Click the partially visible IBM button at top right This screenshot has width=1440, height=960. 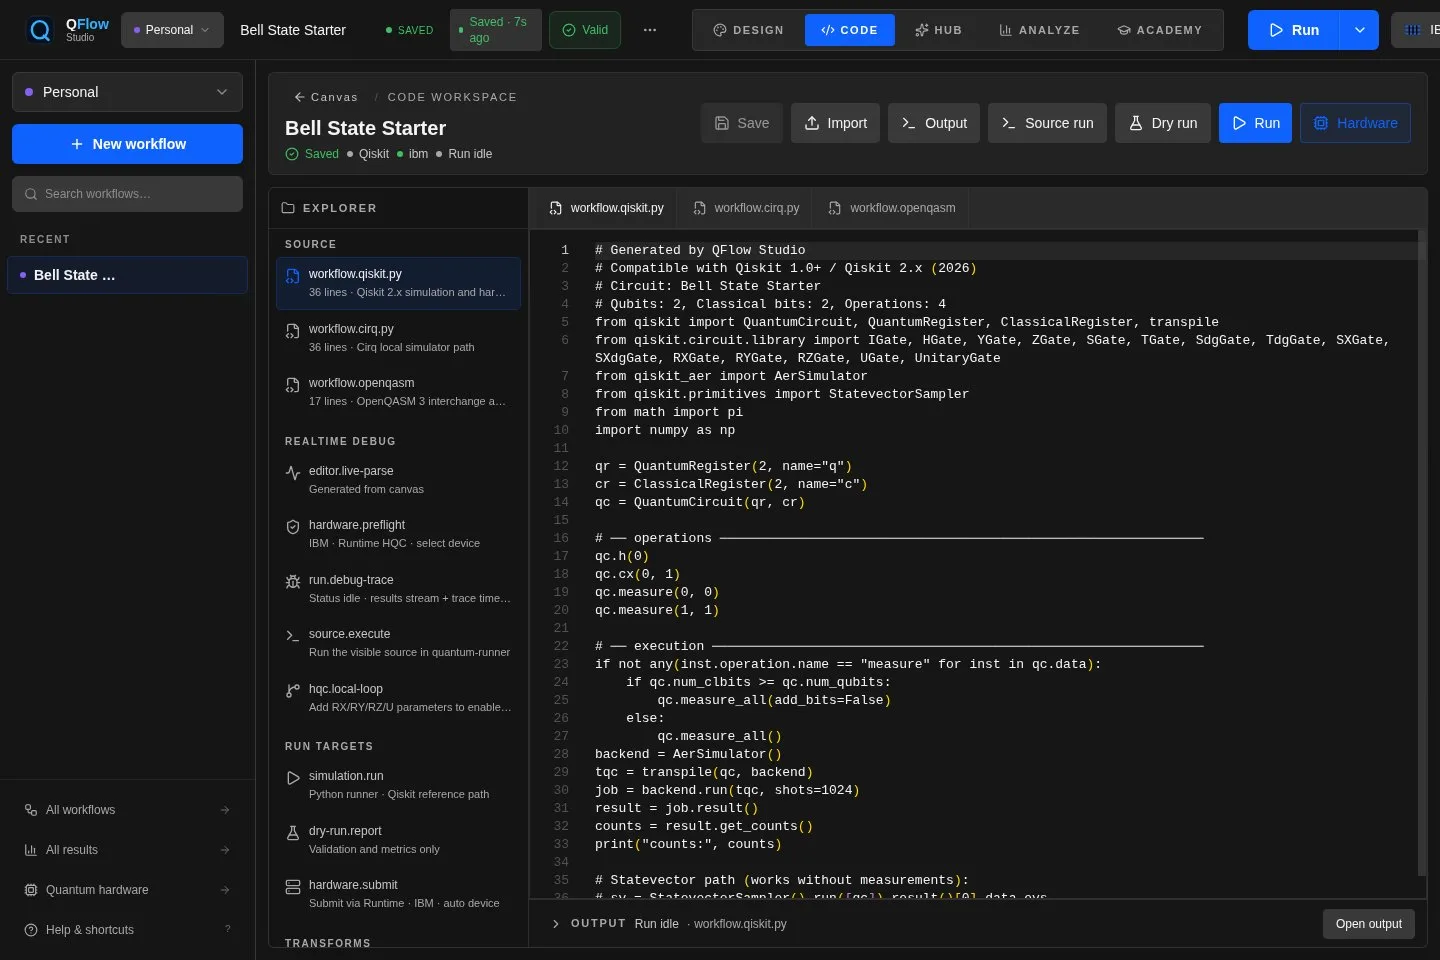coord(1416,30)
